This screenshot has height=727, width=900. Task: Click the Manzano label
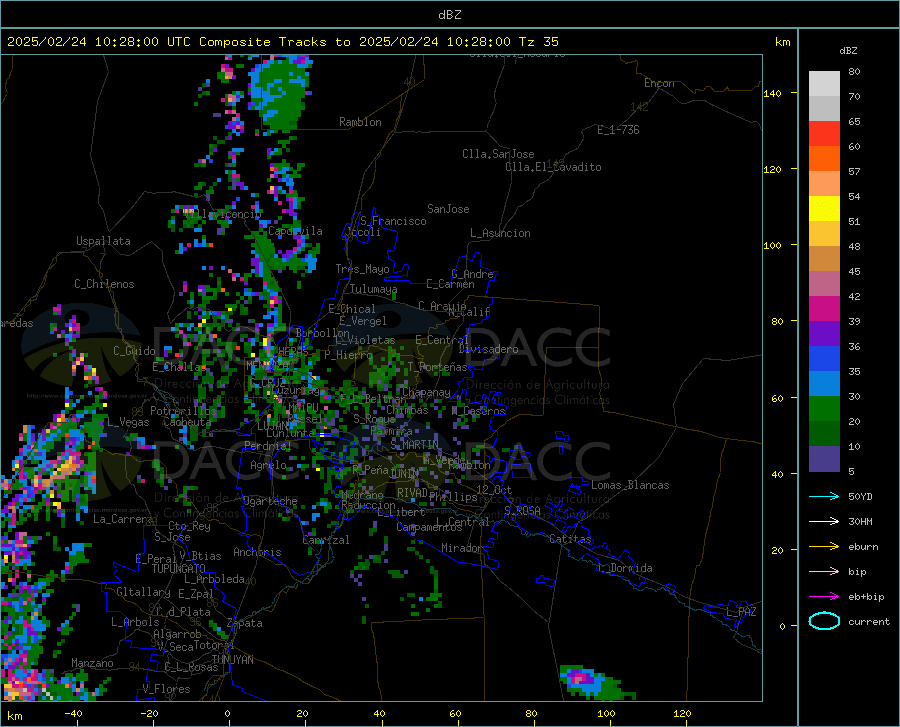[92, 663]
